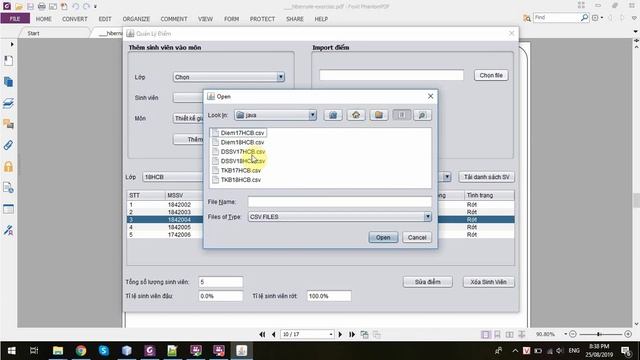
Task: Open the Pages panel in left sidebar
Action: click(x=8, y=82)
